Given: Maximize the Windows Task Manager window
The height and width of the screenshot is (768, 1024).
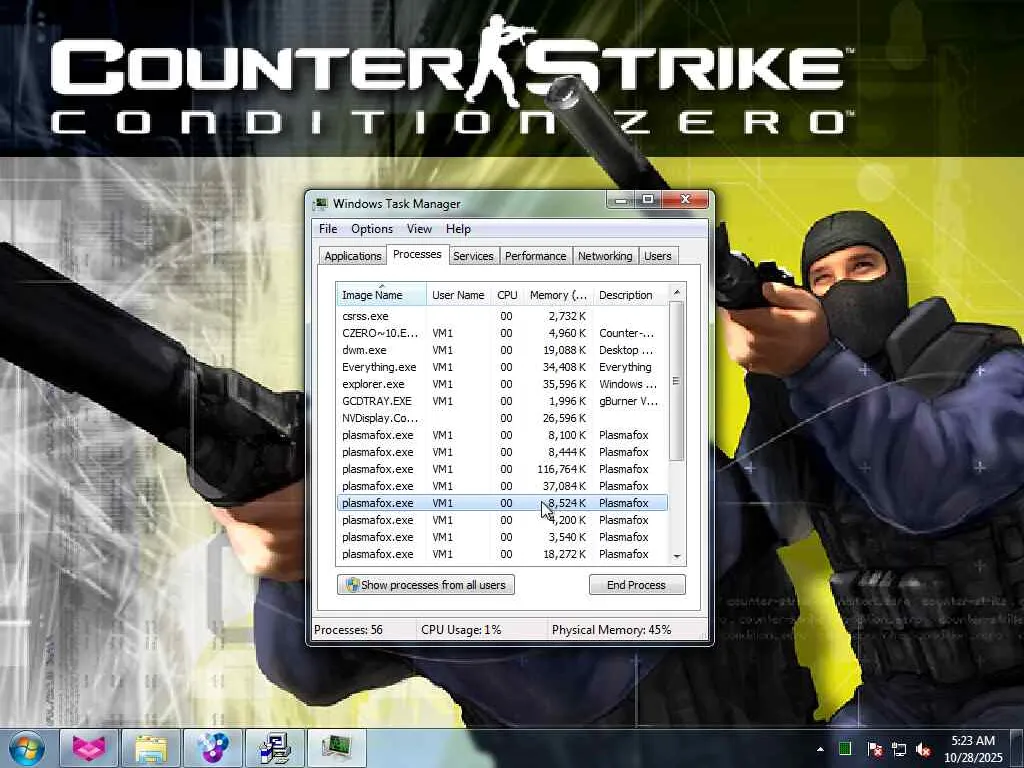Looking at the screenshot, I should [x=648, y=199].
